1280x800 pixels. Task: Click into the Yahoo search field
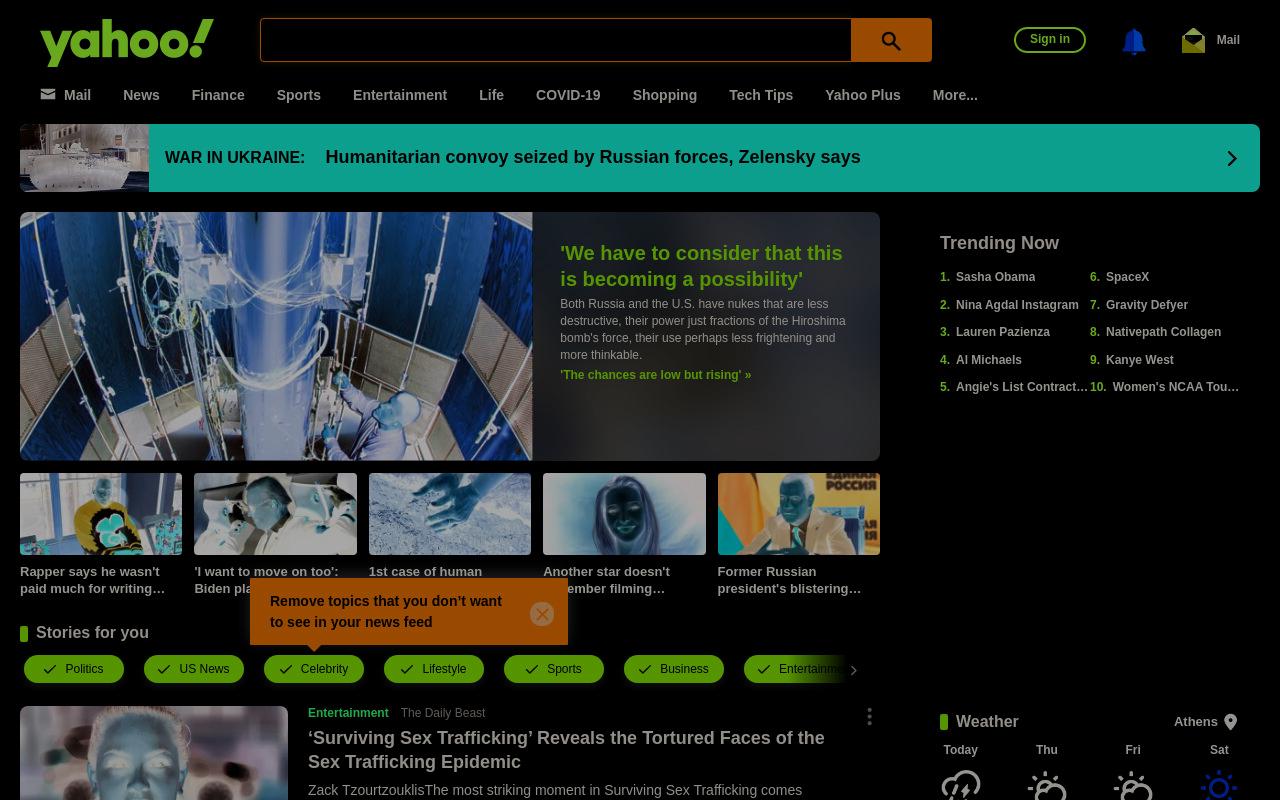[x=556, y=40]
